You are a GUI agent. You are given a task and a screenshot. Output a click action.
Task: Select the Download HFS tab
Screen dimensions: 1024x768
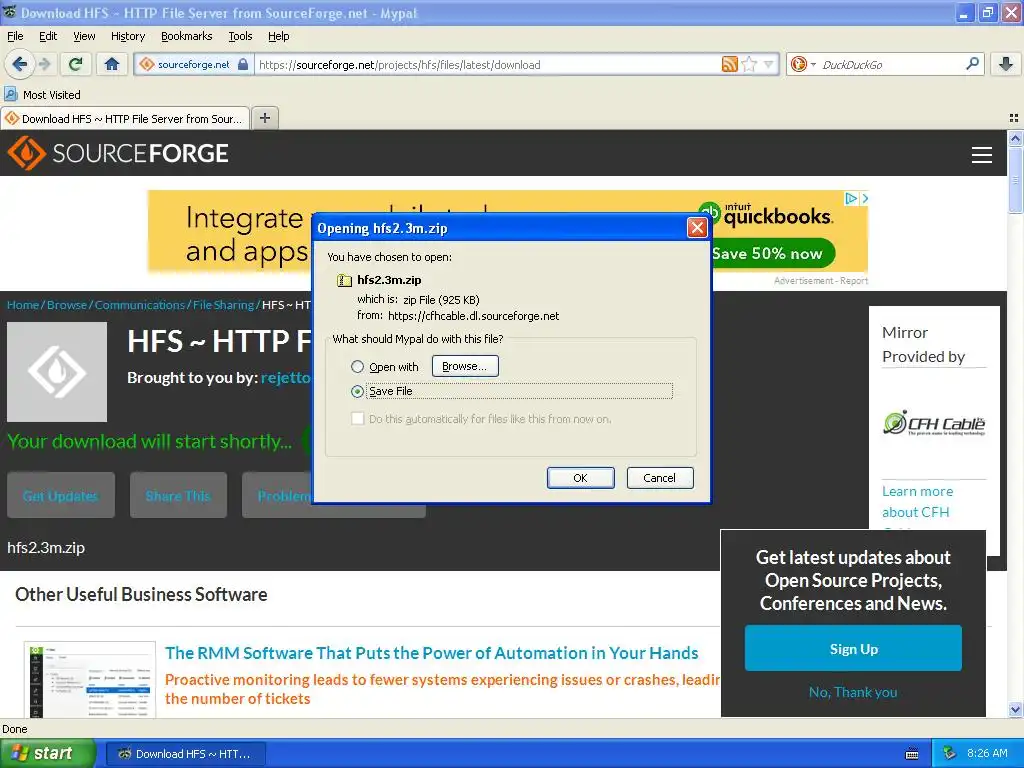pos(125,118)
